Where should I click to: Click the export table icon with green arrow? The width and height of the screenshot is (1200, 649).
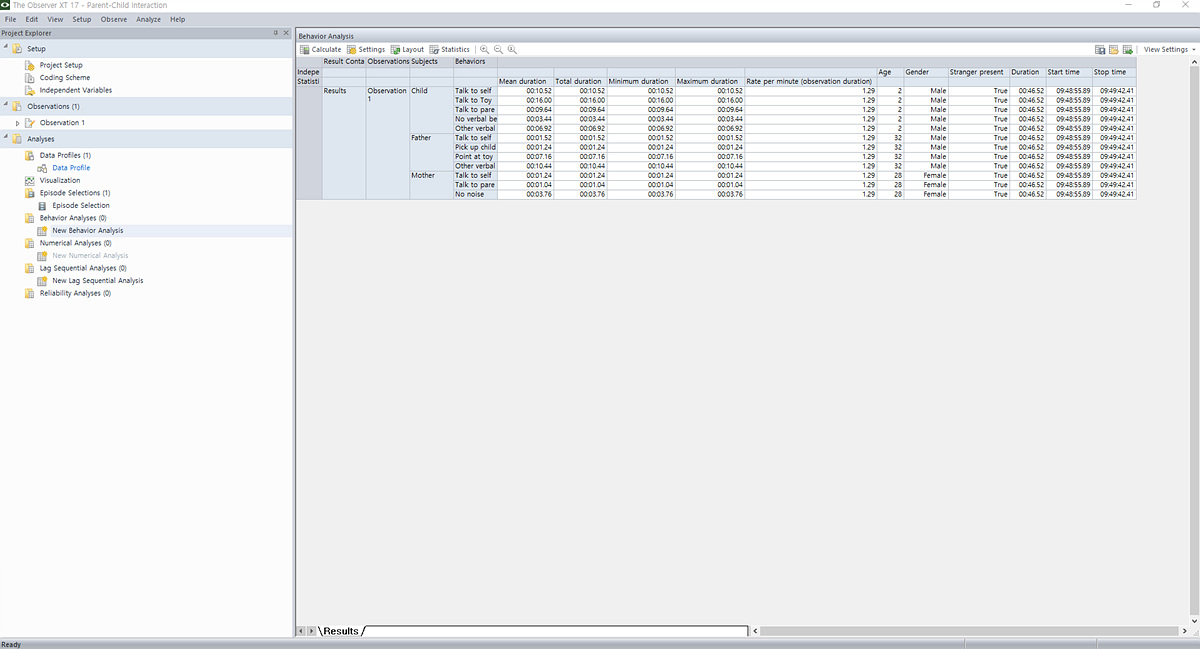(1127, 49)
